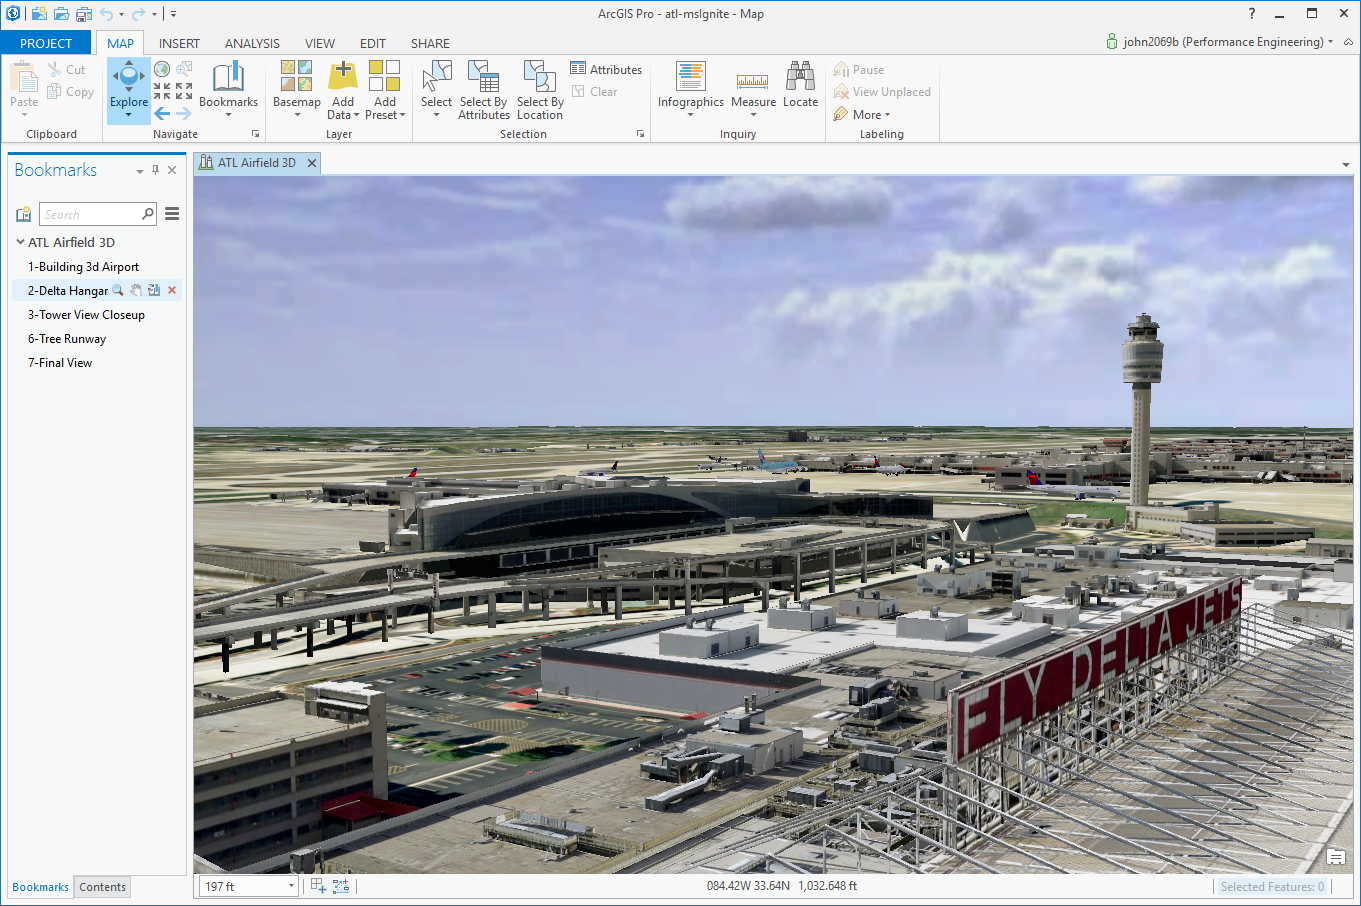Click the Pause labeling button
The height and width of the screenshot is (906, 1361).
point(859,69)
